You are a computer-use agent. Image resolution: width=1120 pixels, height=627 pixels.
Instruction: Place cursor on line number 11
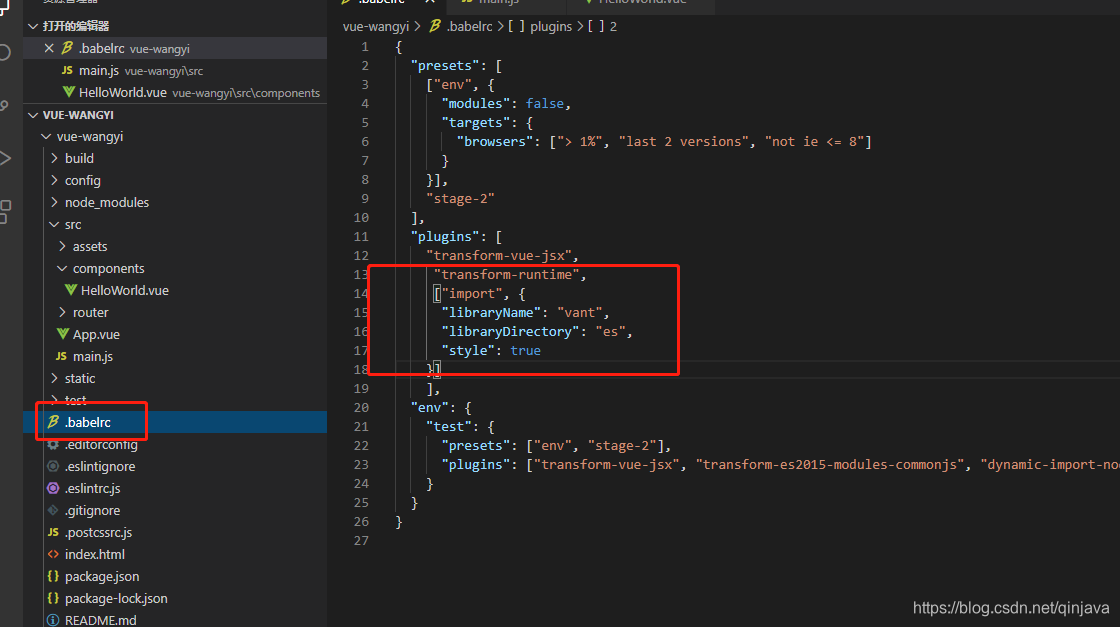361,236
